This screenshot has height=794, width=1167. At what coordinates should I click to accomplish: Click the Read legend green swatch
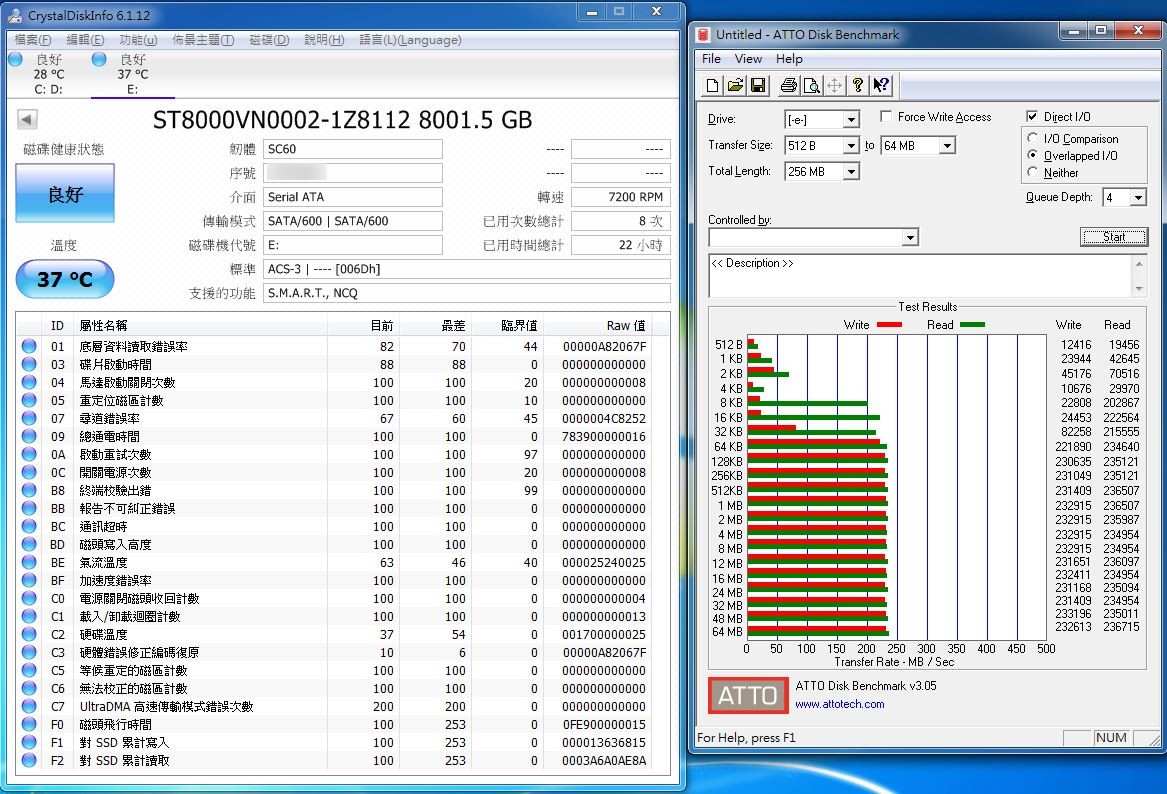click(x=972, y=324)
